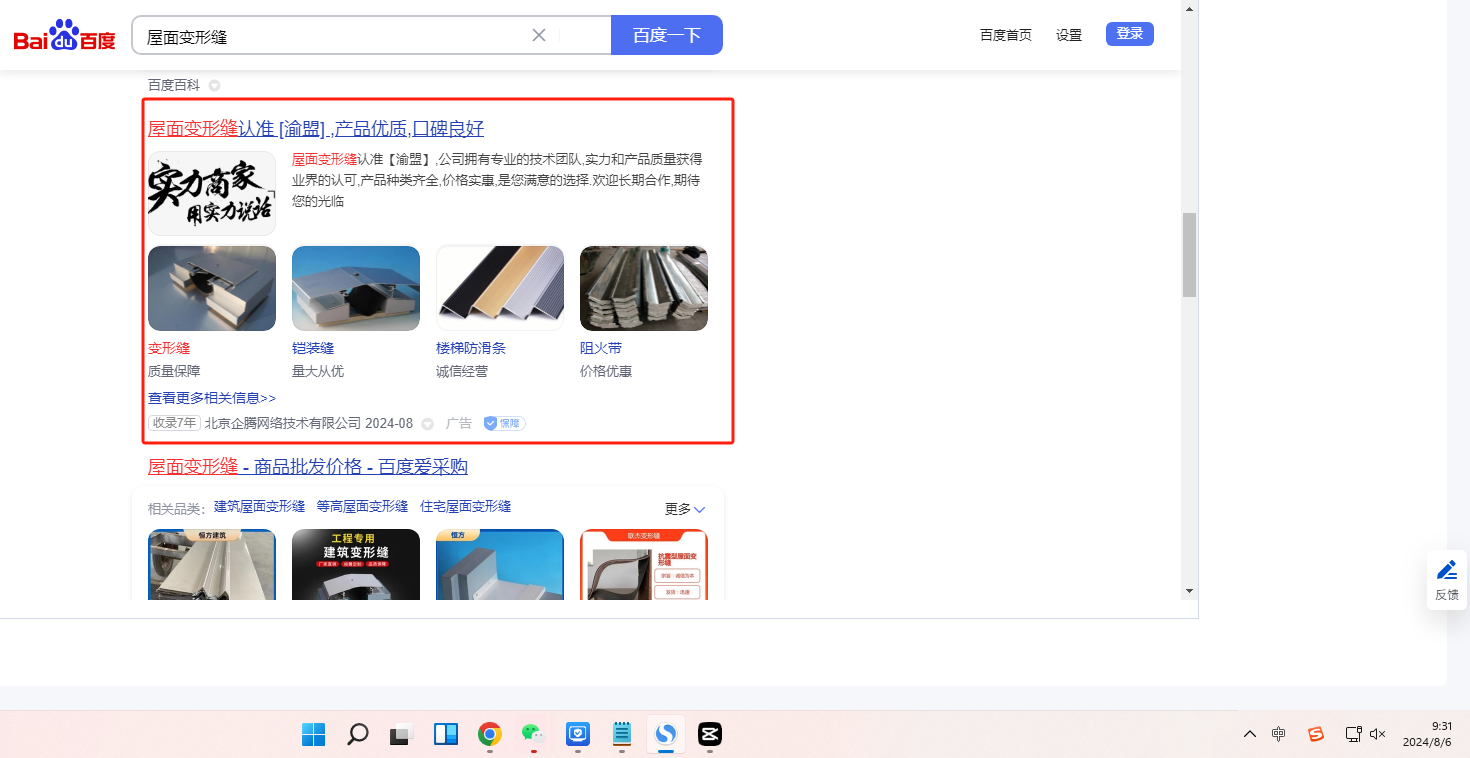
Task: Go to 百度首页
Action: point(1006,35)
